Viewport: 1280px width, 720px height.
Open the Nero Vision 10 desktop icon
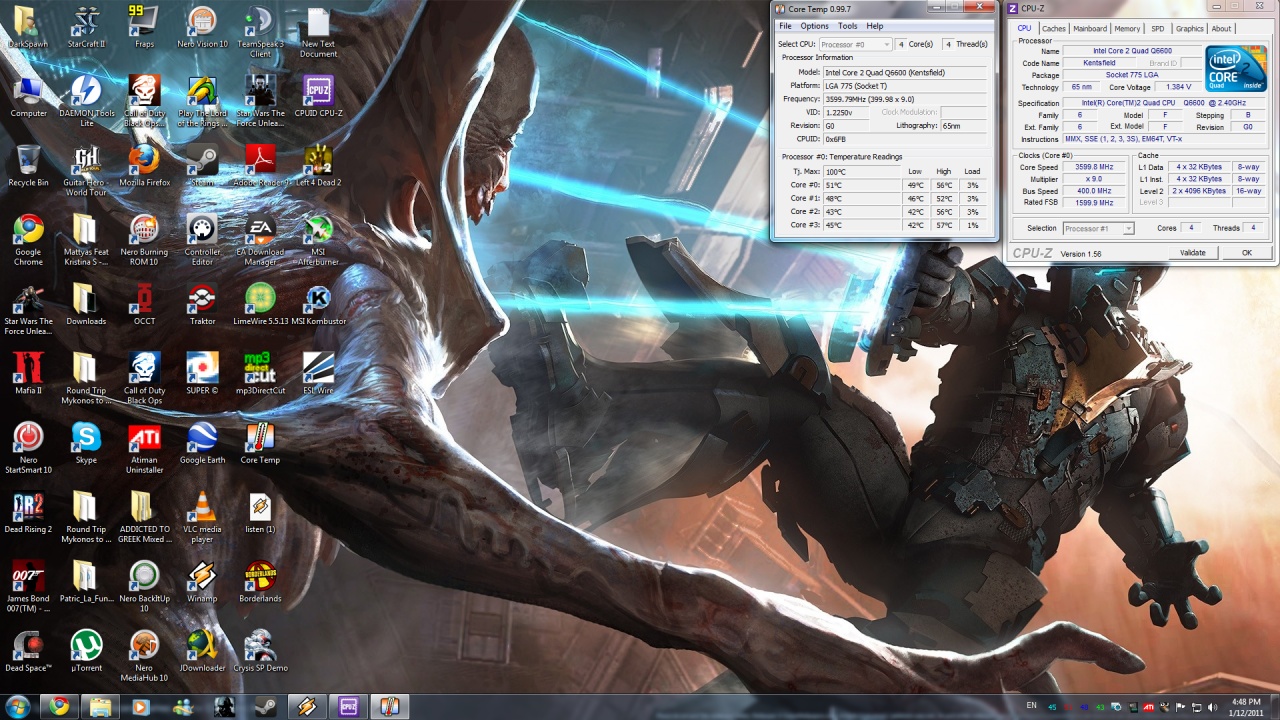(202, 27)
